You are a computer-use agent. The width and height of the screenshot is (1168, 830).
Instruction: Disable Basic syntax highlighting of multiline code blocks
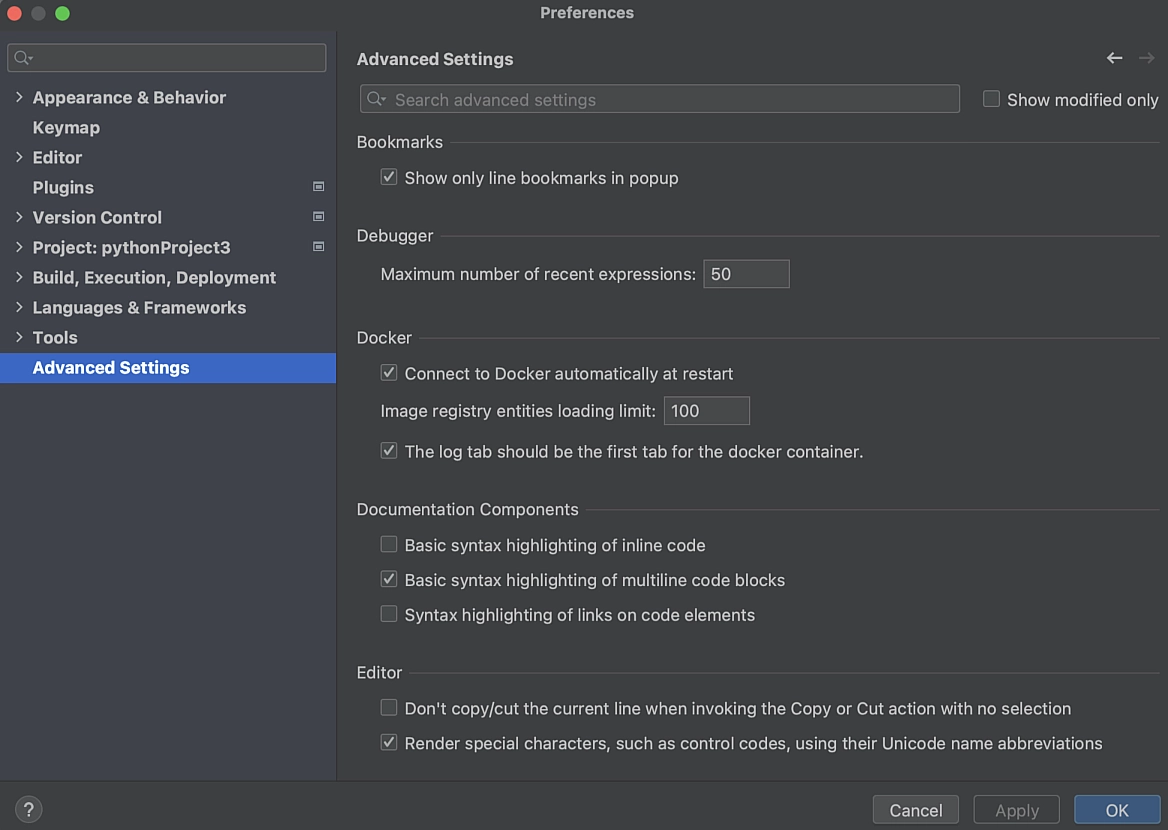(389, 579)
